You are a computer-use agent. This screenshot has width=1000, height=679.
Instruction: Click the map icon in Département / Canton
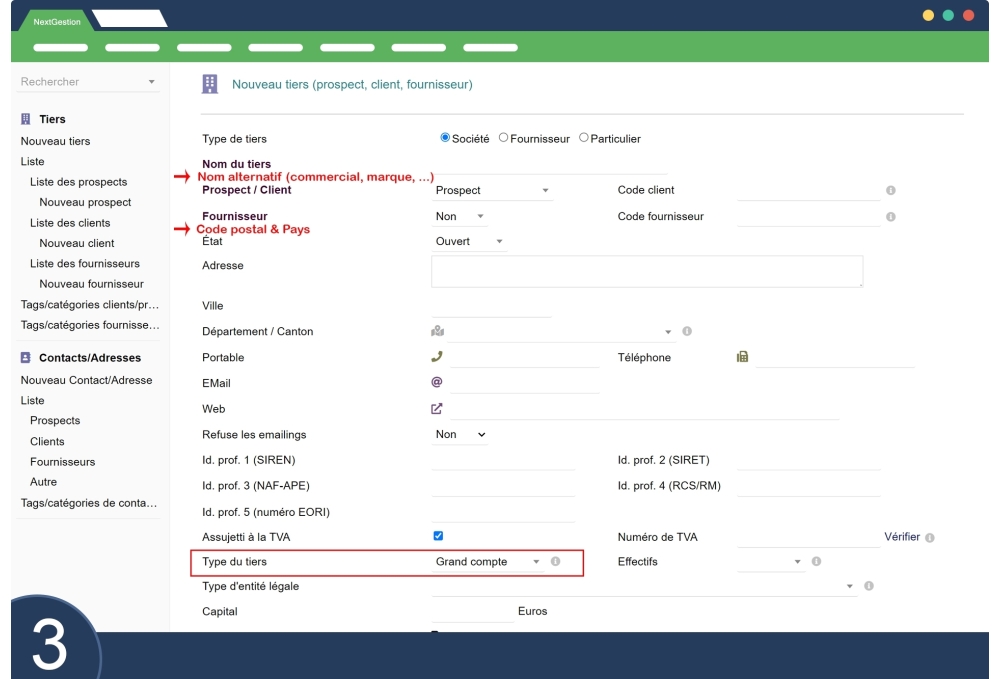coord(437,331)
